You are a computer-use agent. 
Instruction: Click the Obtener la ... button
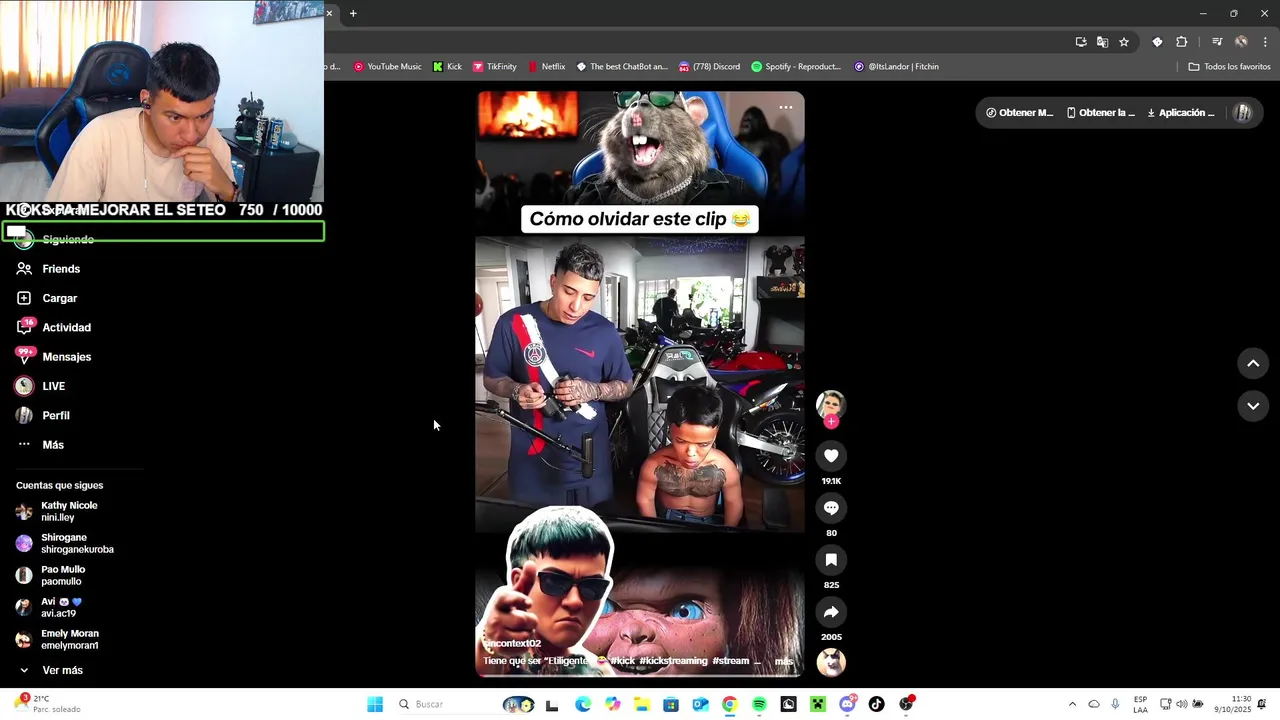point(1101,113)
